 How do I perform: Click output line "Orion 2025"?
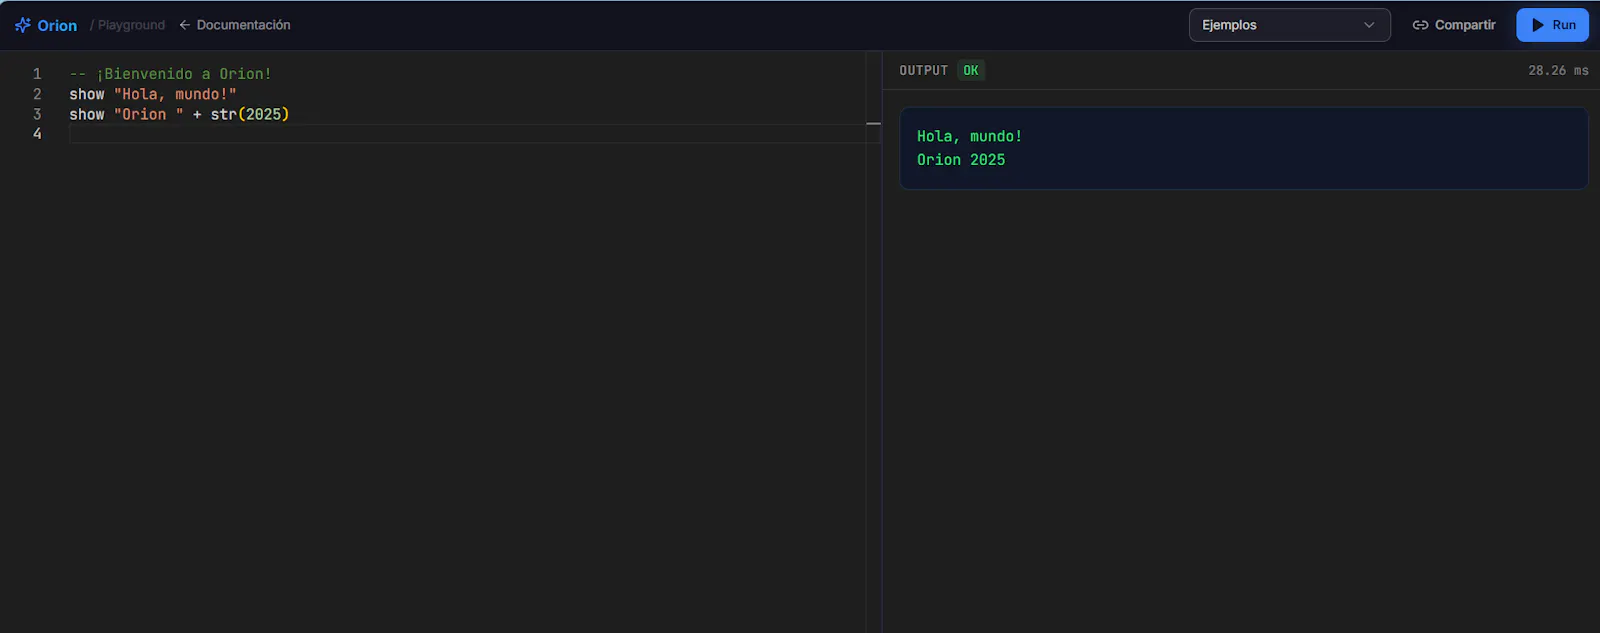click(x=961, y=159)
